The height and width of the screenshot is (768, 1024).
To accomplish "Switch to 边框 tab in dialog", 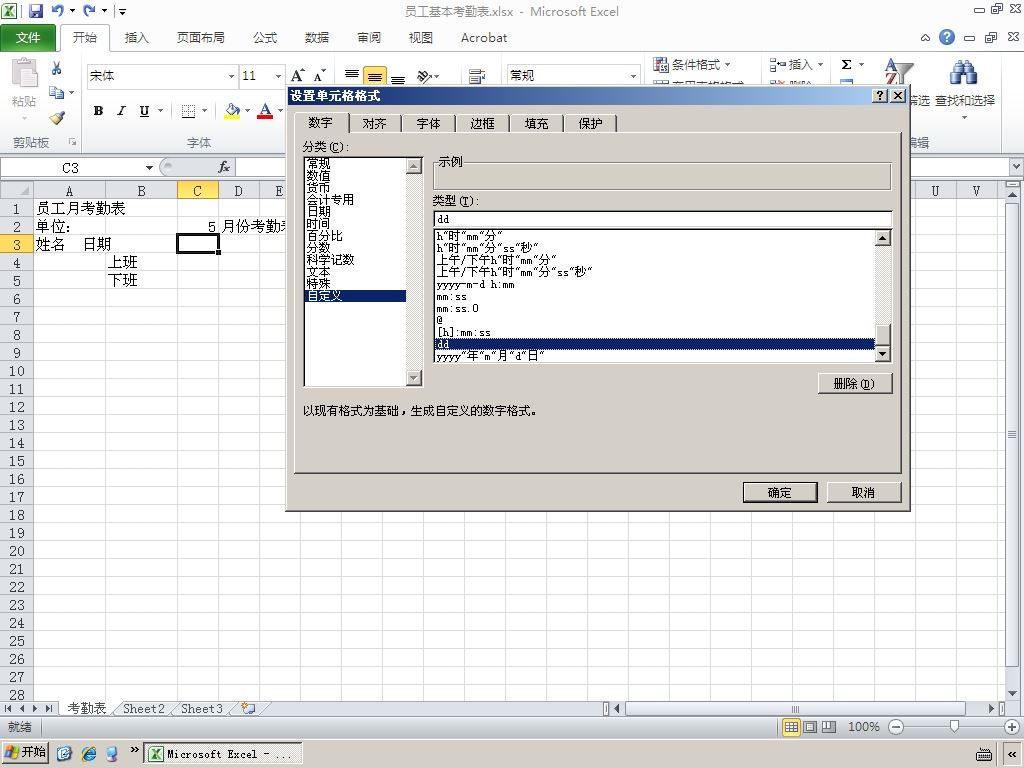I will coord(483,123).
